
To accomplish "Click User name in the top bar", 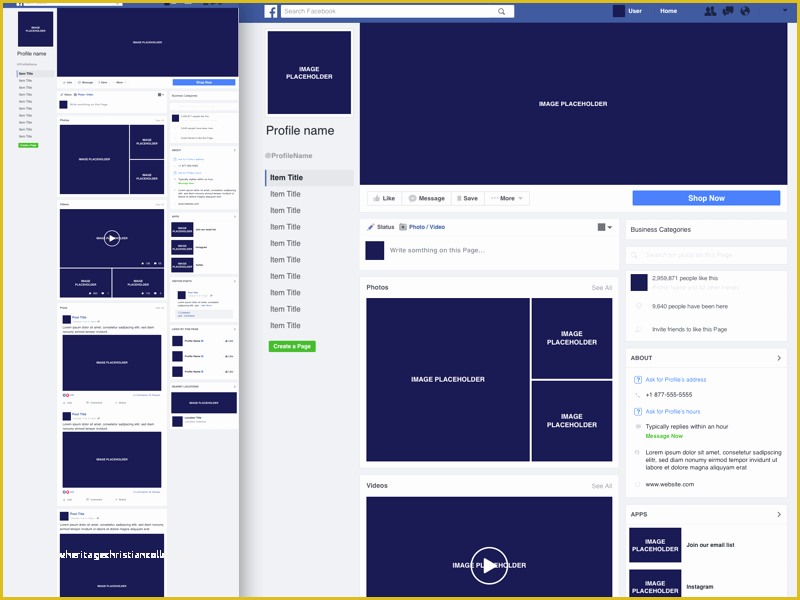I will click(635, 11).
